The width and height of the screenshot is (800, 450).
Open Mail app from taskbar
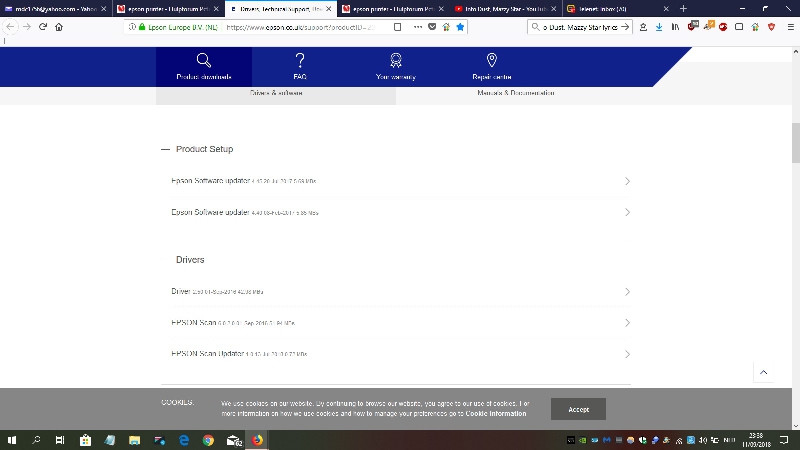coord(233,440)
